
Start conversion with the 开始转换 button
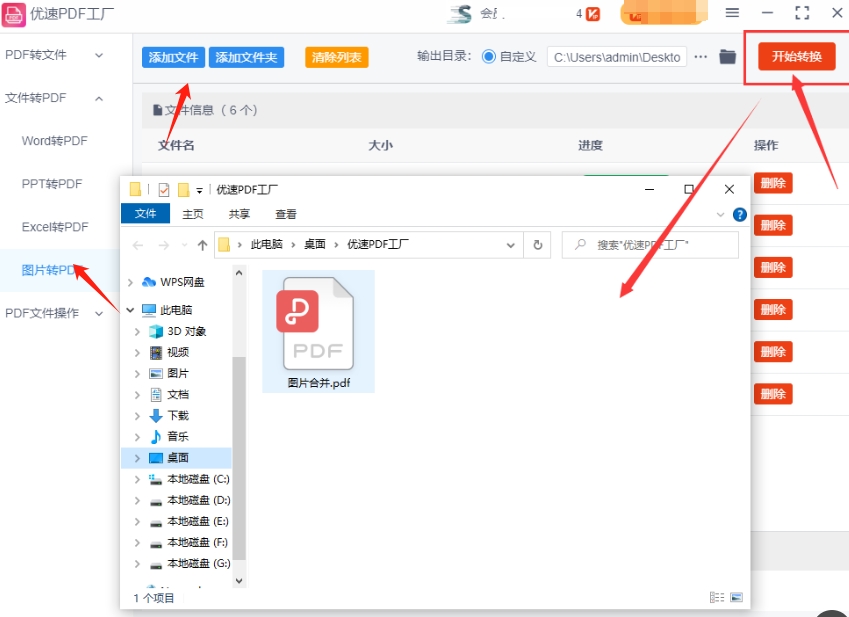pos(796,56)
